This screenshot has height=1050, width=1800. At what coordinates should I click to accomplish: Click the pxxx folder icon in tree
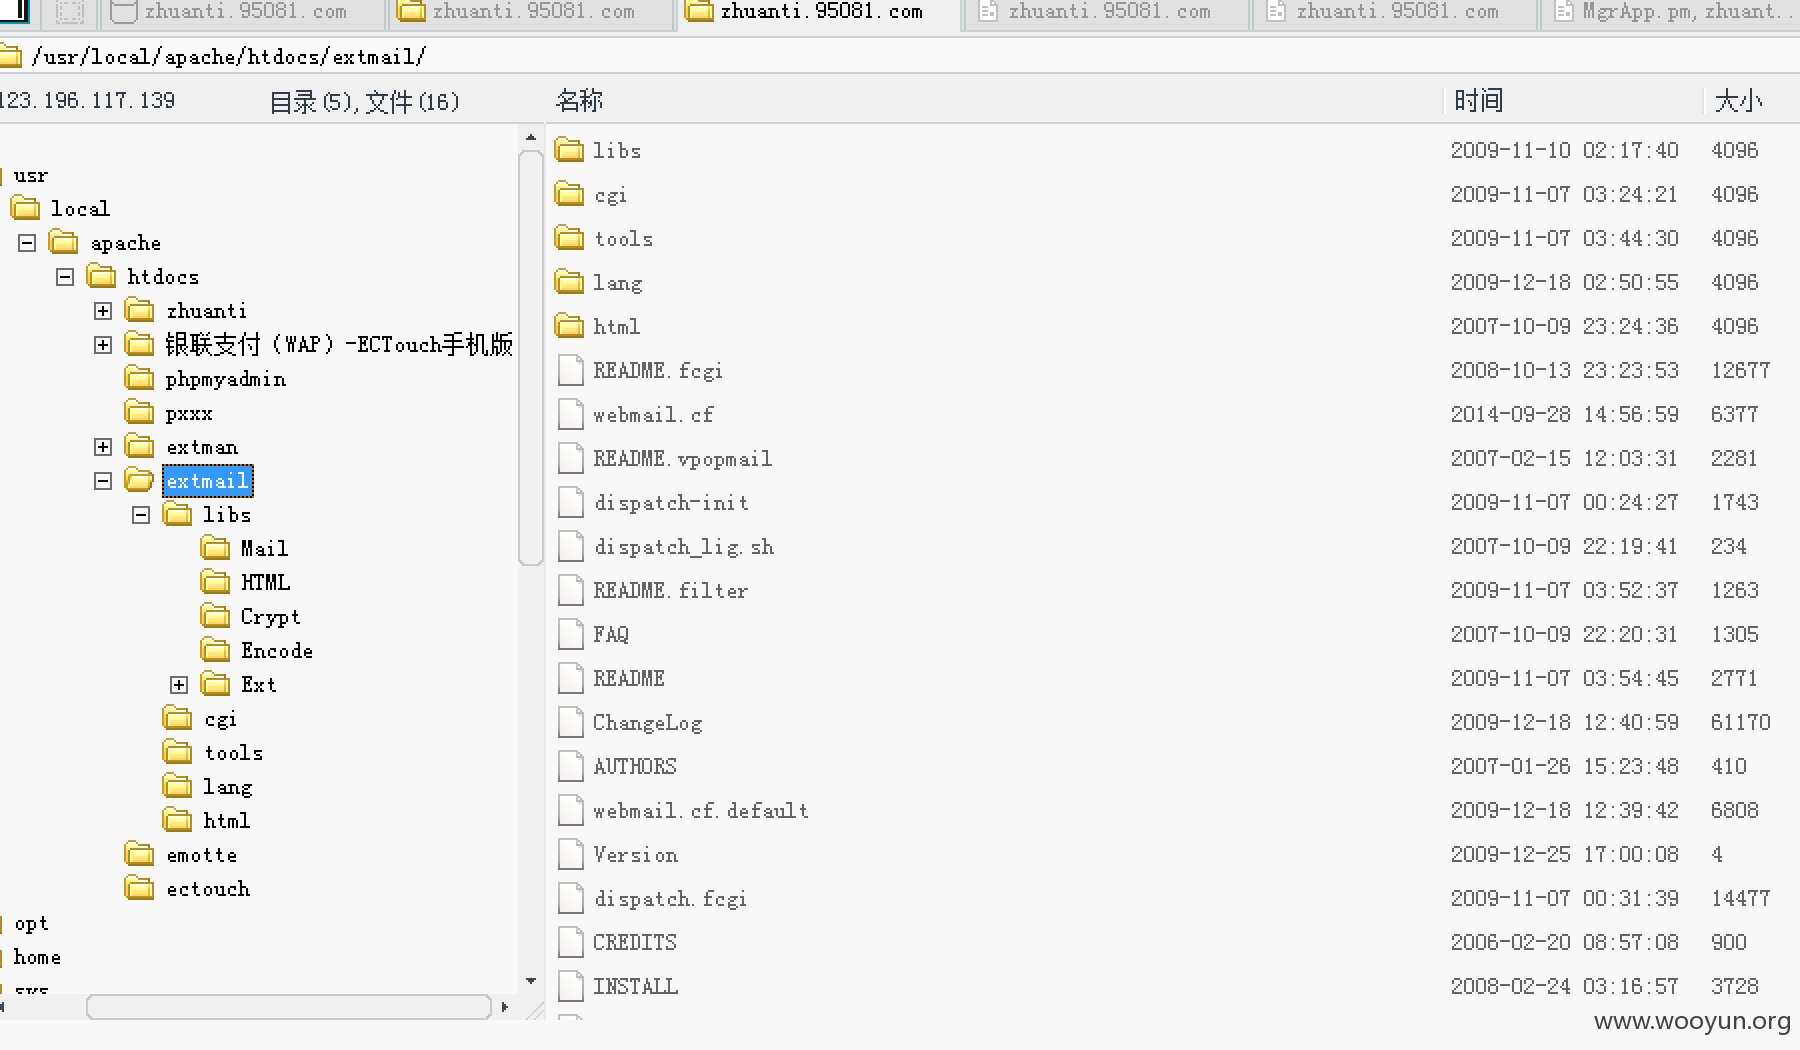[140, 412]
